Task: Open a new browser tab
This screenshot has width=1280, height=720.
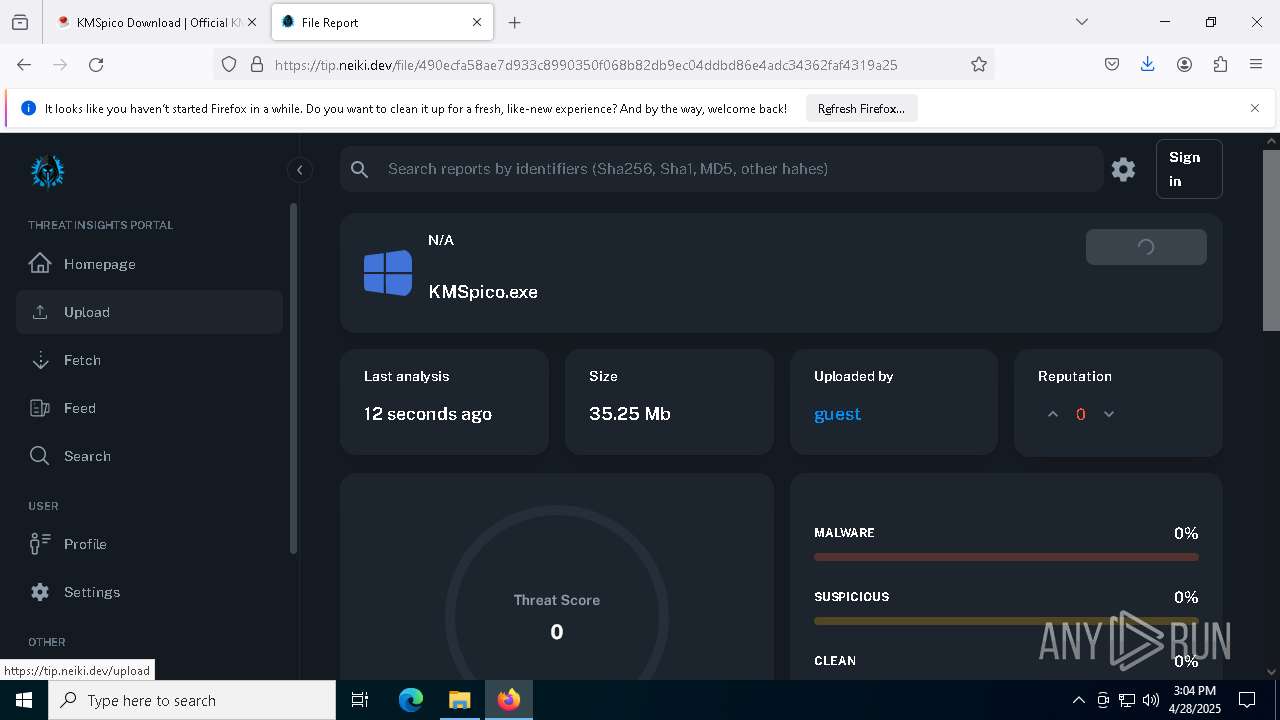Action: 514,22
